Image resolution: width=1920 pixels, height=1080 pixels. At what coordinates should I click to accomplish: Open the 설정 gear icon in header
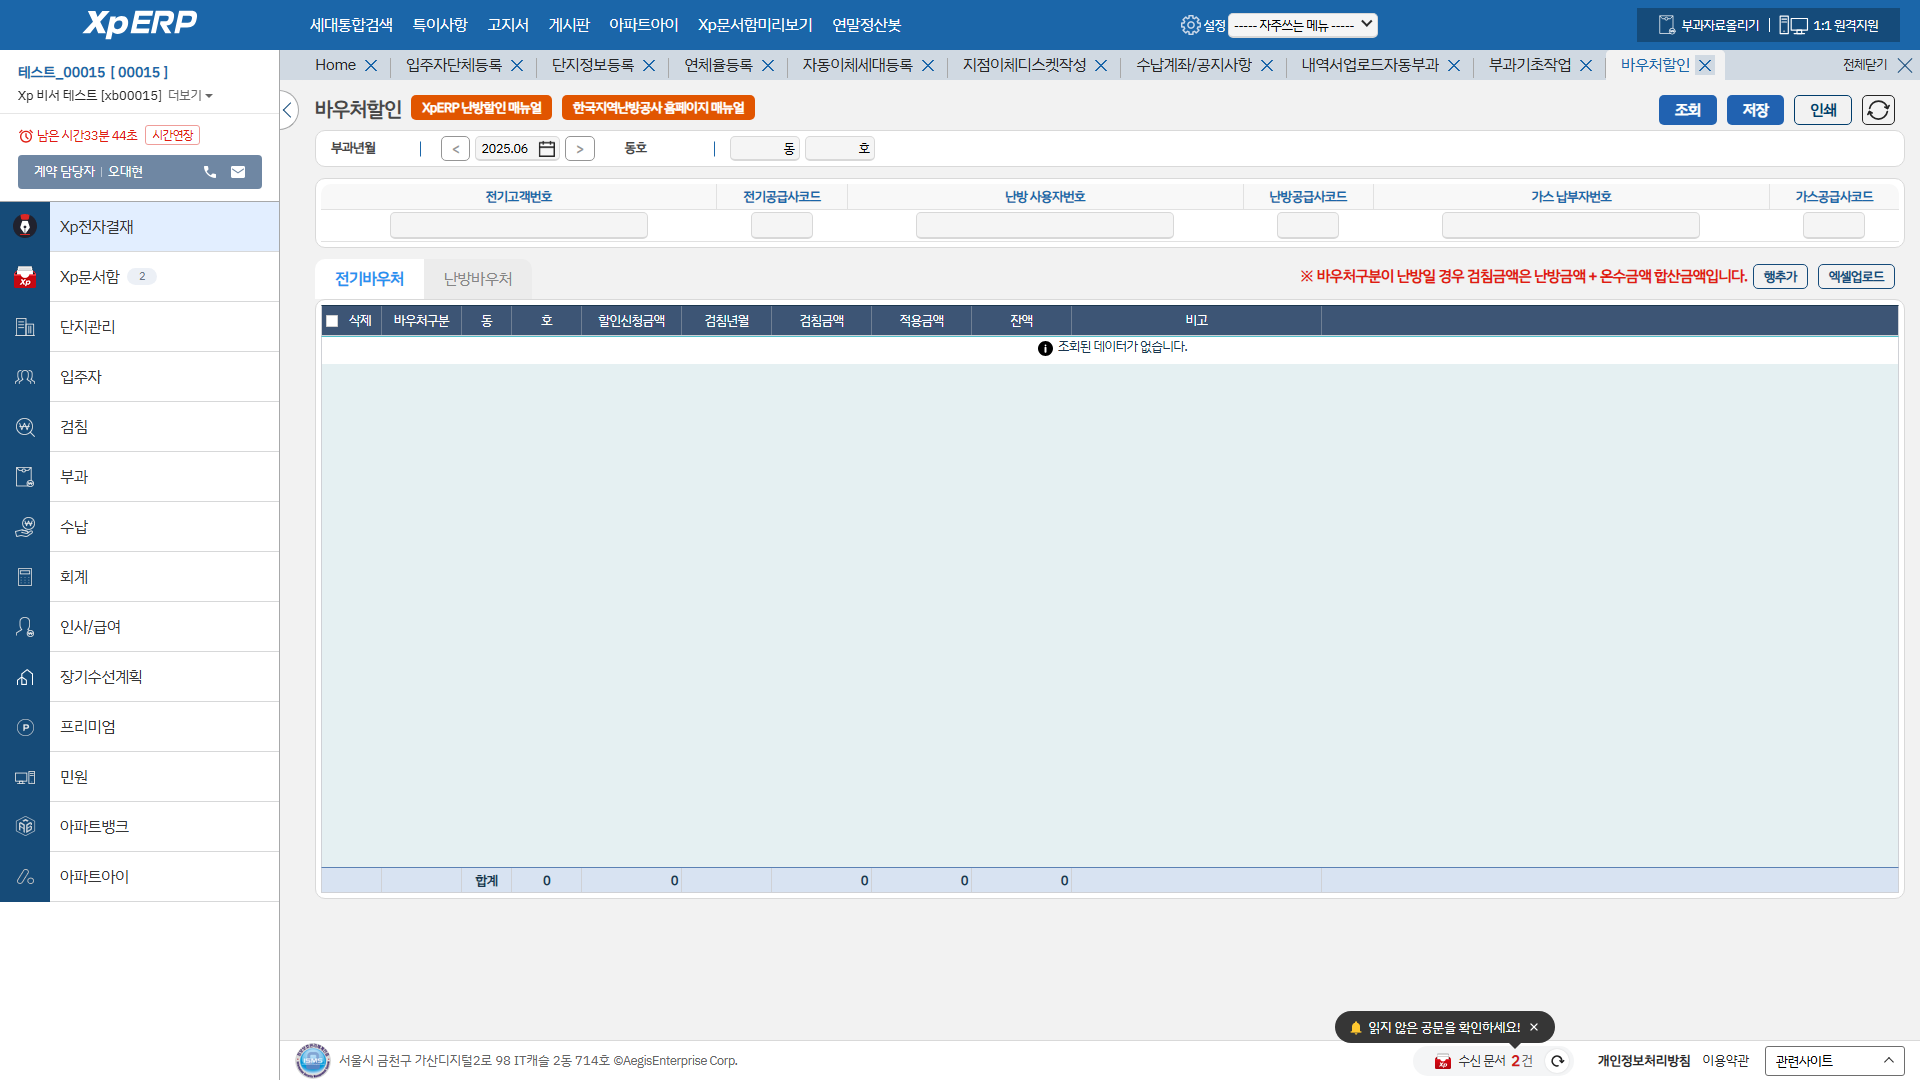[x=1190, y=25]
